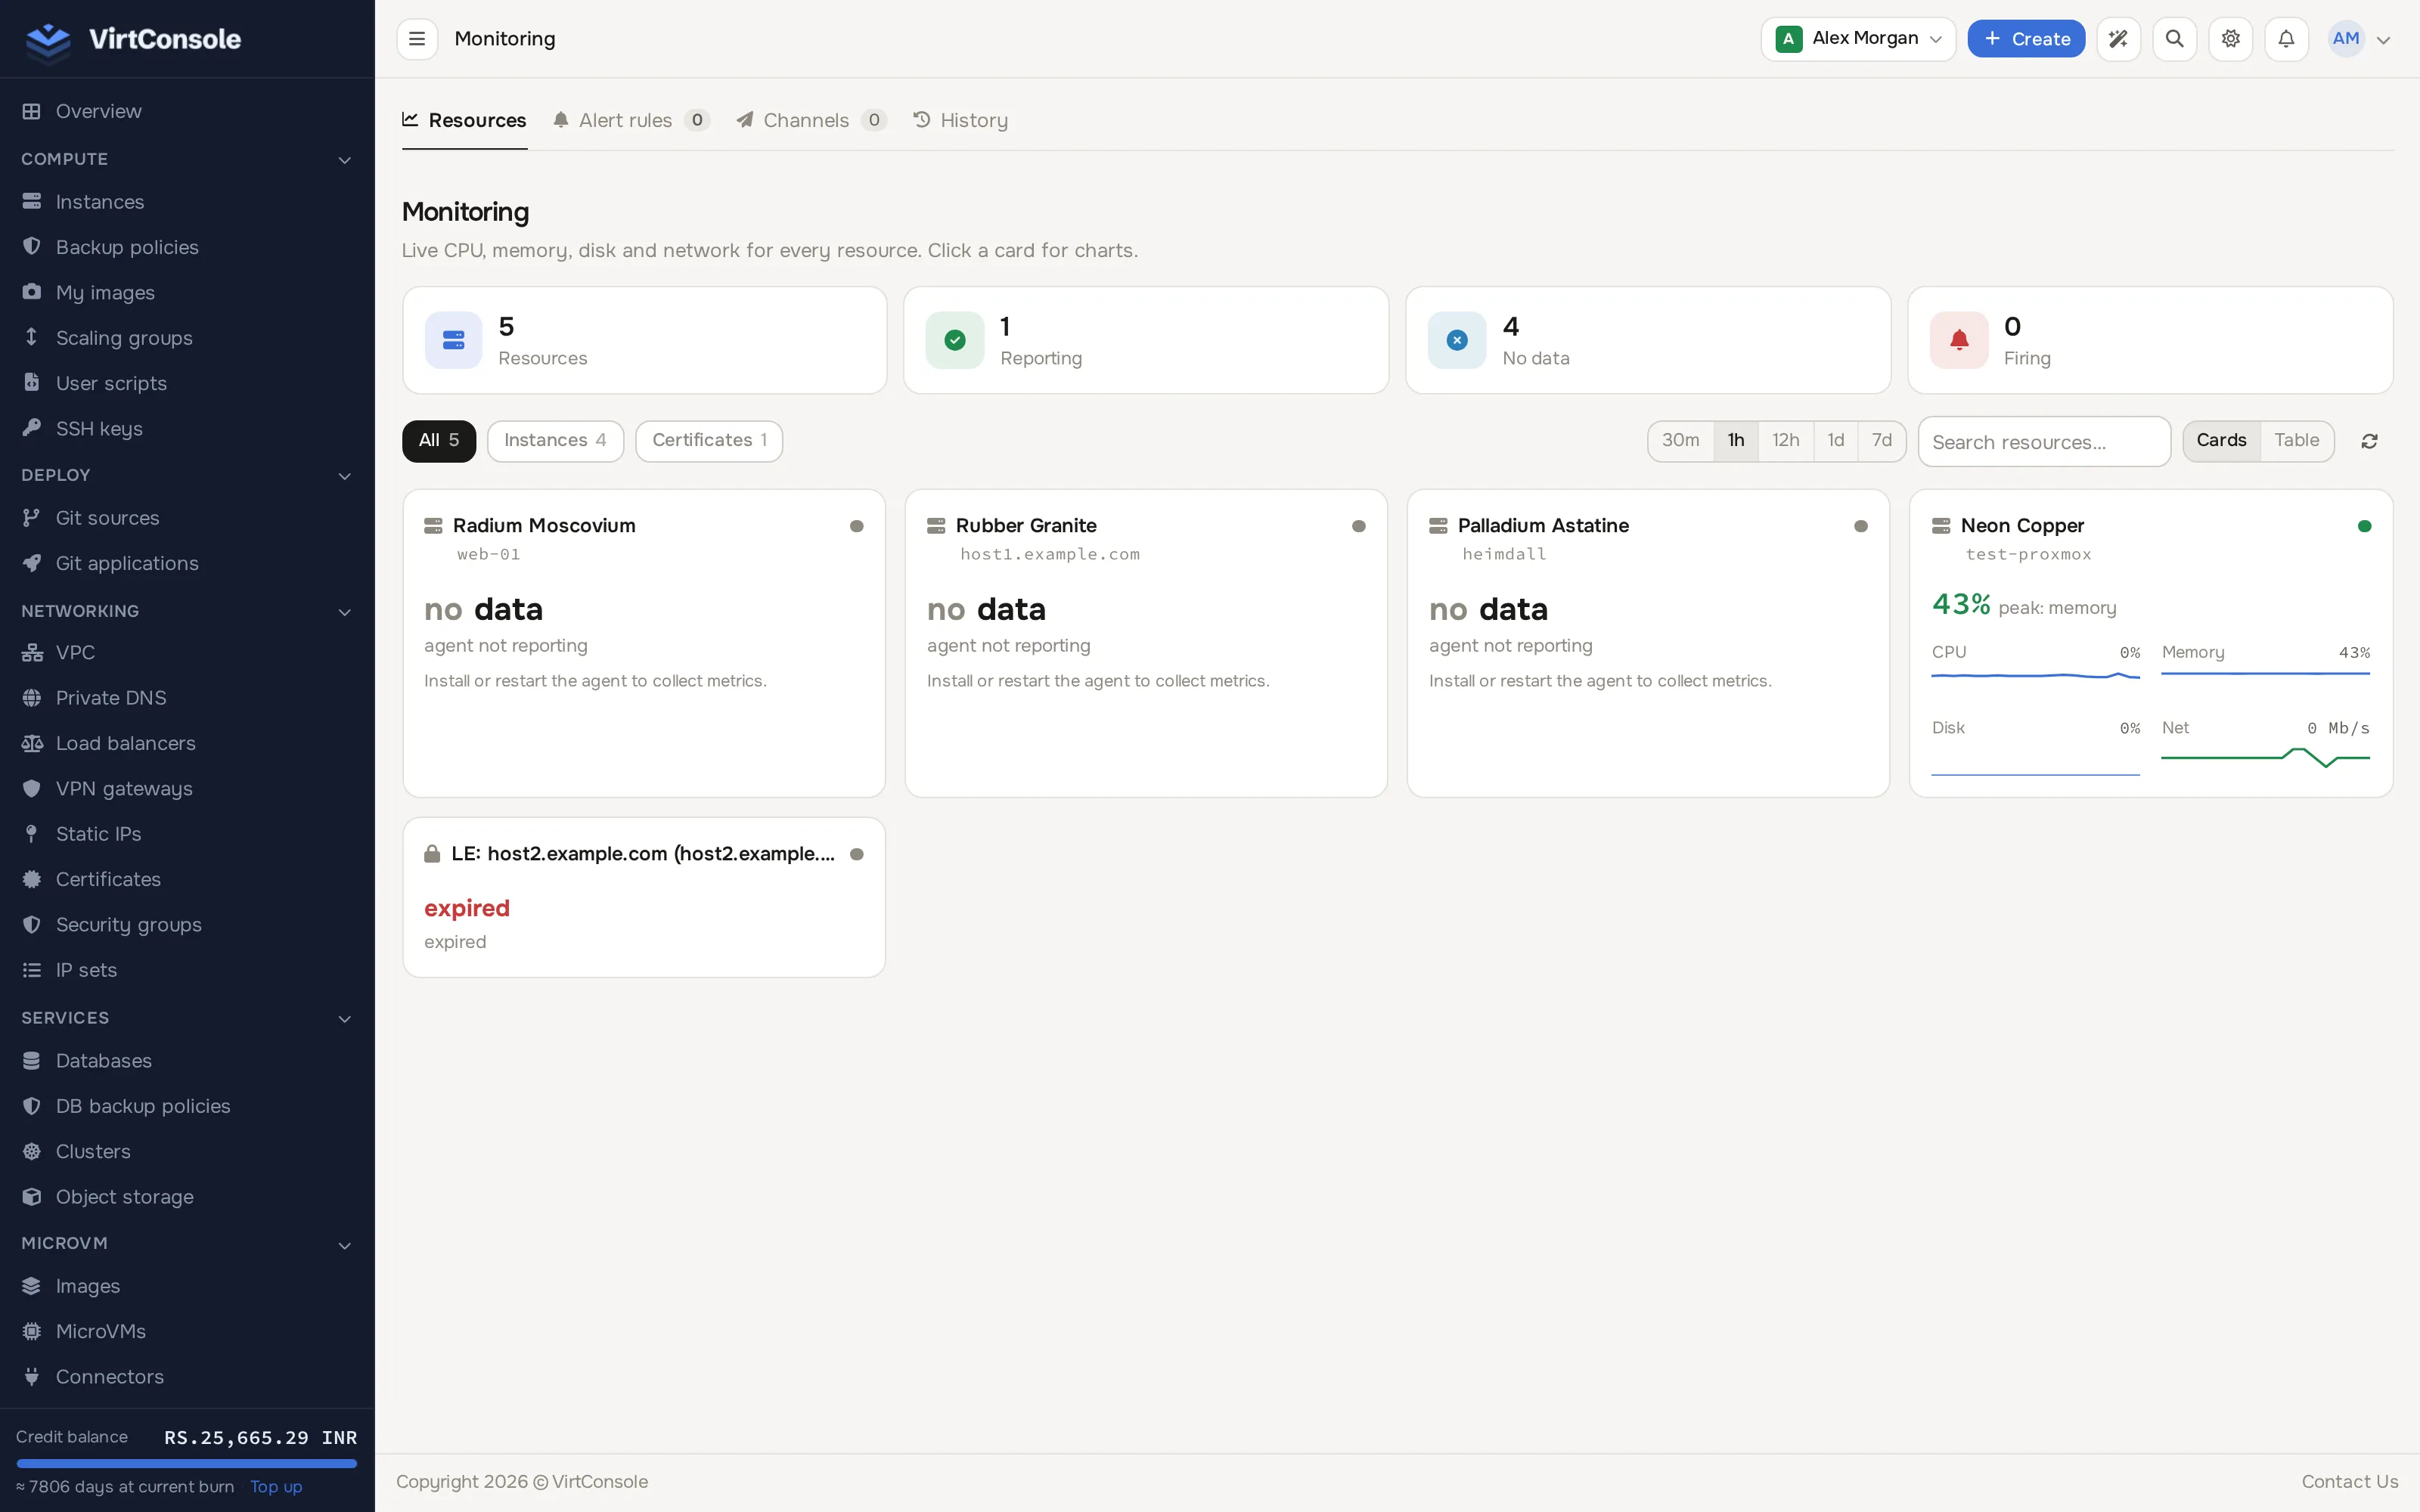The width and height of the screenshot is (2420, 1512).
Task: Filter by Instances 4 chip
Action: 555,441
